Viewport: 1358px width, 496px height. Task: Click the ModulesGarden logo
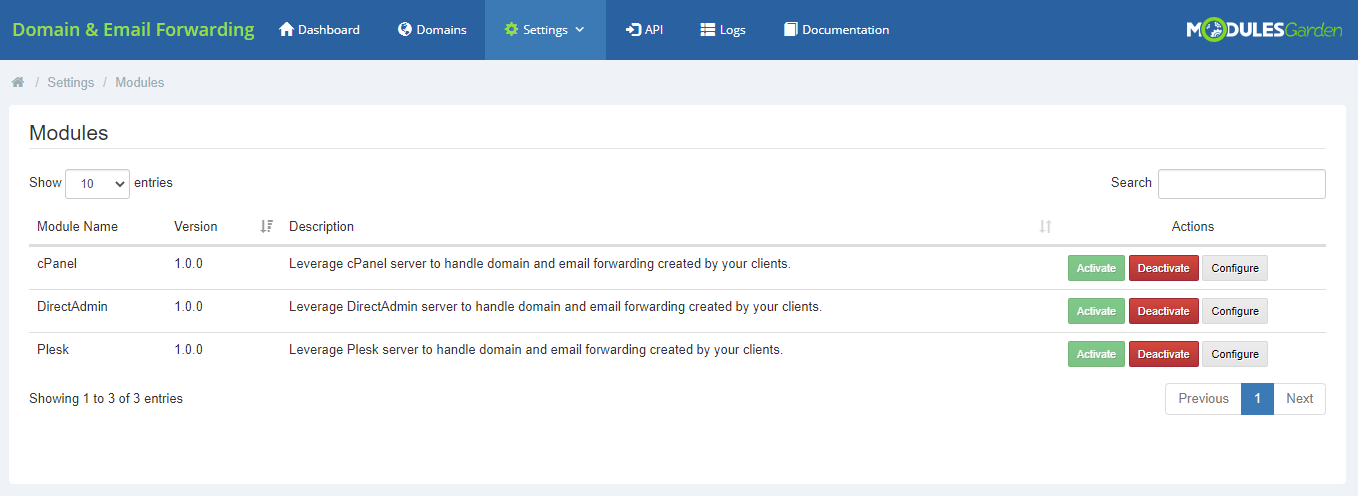1264,30
